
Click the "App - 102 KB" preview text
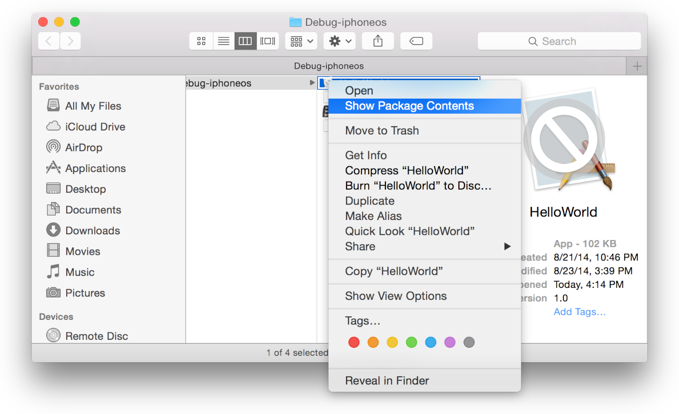pyautogui.click(x=585, y=244)
